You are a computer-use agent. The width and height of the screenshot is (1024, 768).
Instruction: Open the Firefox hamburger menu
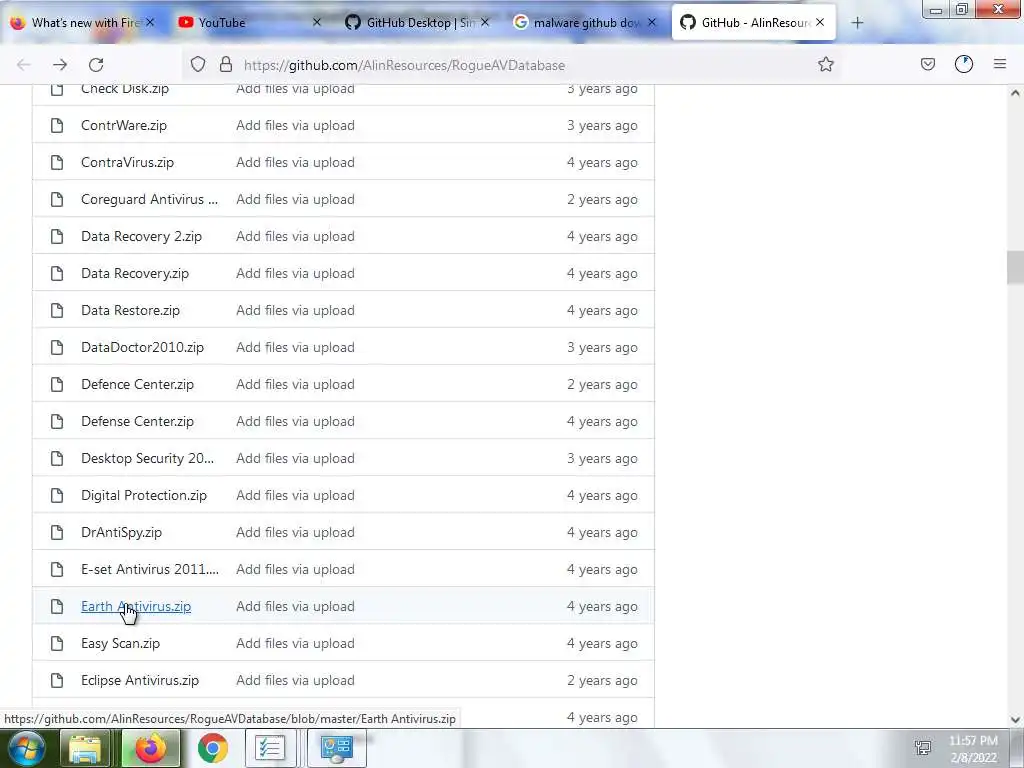tap(1000, 64)
